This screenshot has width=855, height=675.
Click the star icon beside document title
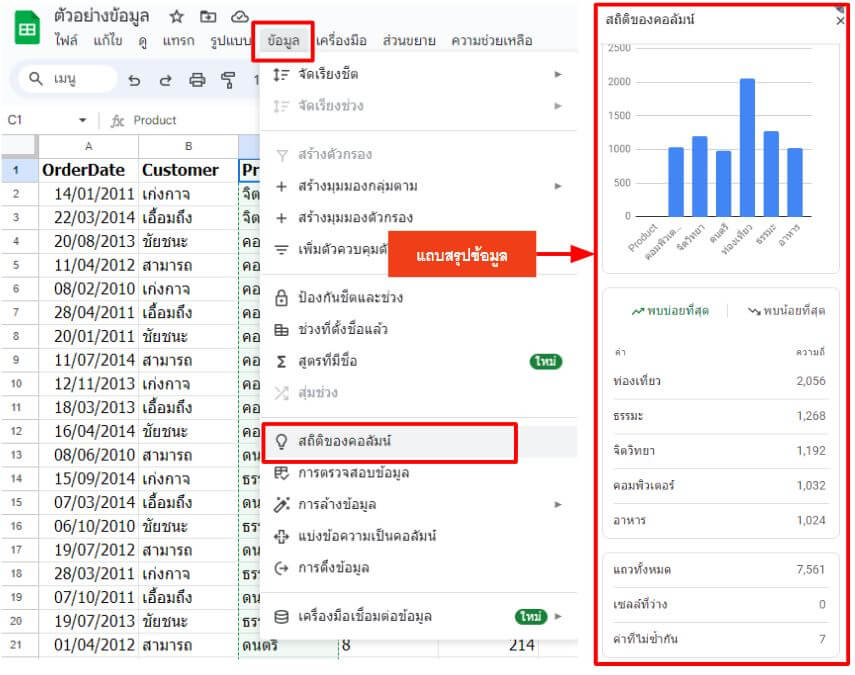[176, 17]
